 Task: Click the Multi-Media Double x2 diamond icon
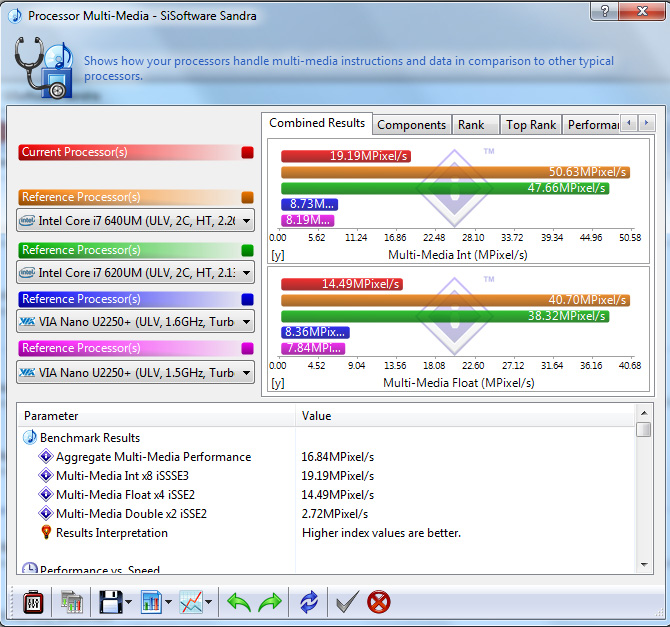coord(45,513)
